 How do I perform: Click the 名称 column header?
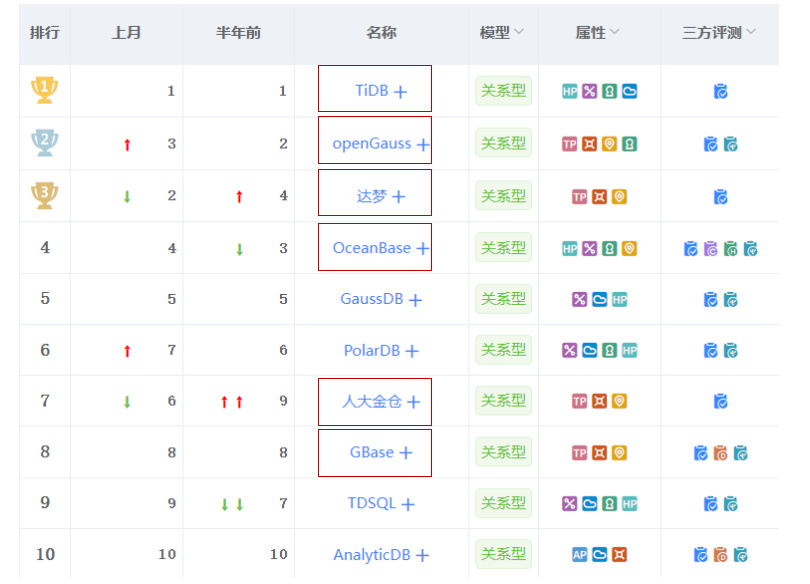[x=381, y=33]
